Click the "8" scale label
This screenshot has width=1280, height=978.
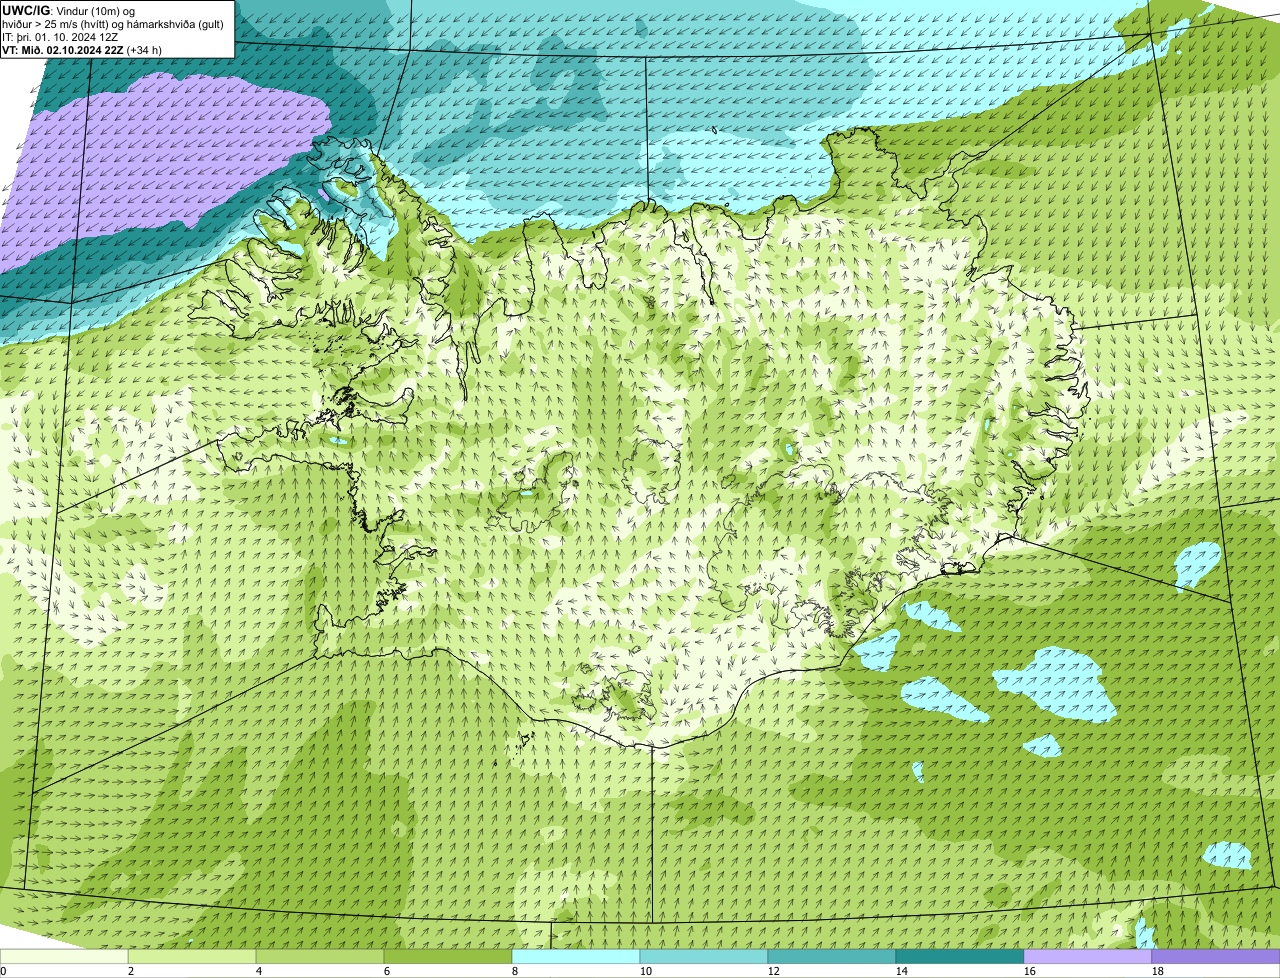tap(515, 971)
